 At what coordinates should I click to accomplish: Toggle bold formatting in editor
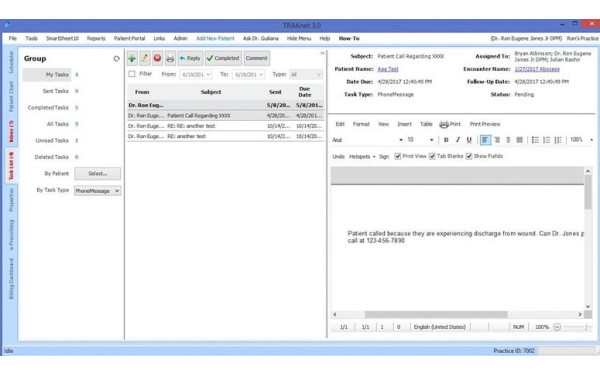pyautogui.click(x=446, y=140)
